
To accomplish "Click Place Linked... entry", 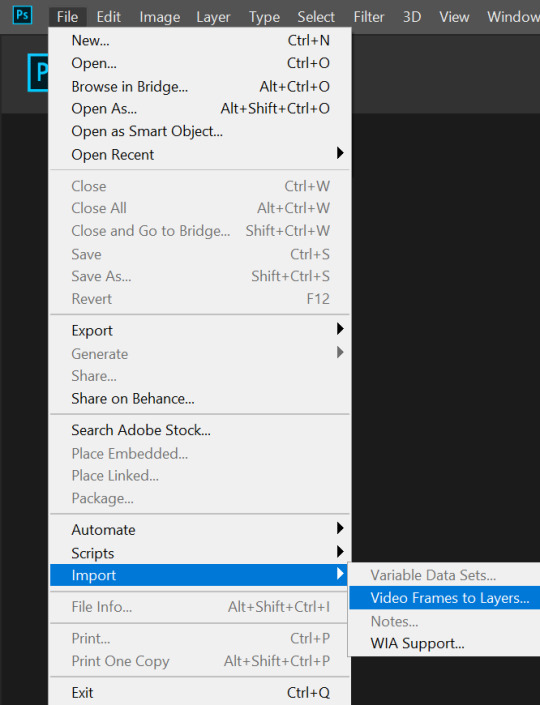I will point(200,476).
